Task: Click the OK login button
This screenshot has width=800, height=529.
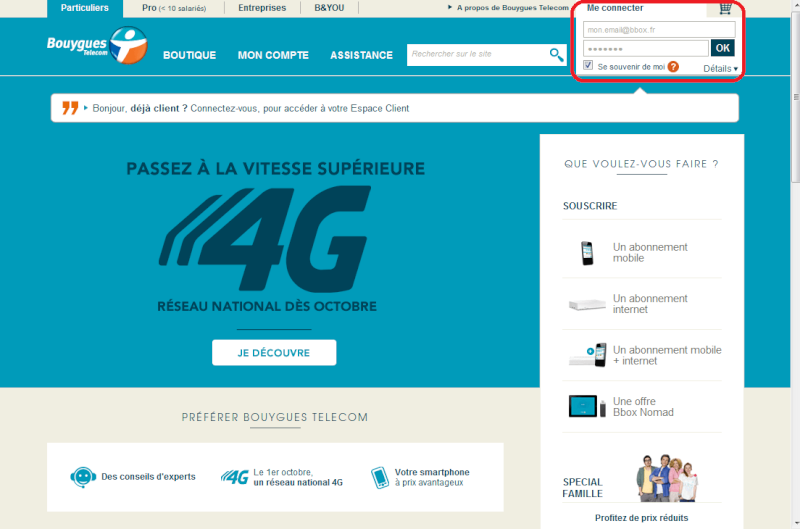Action: tap(722, 48)
